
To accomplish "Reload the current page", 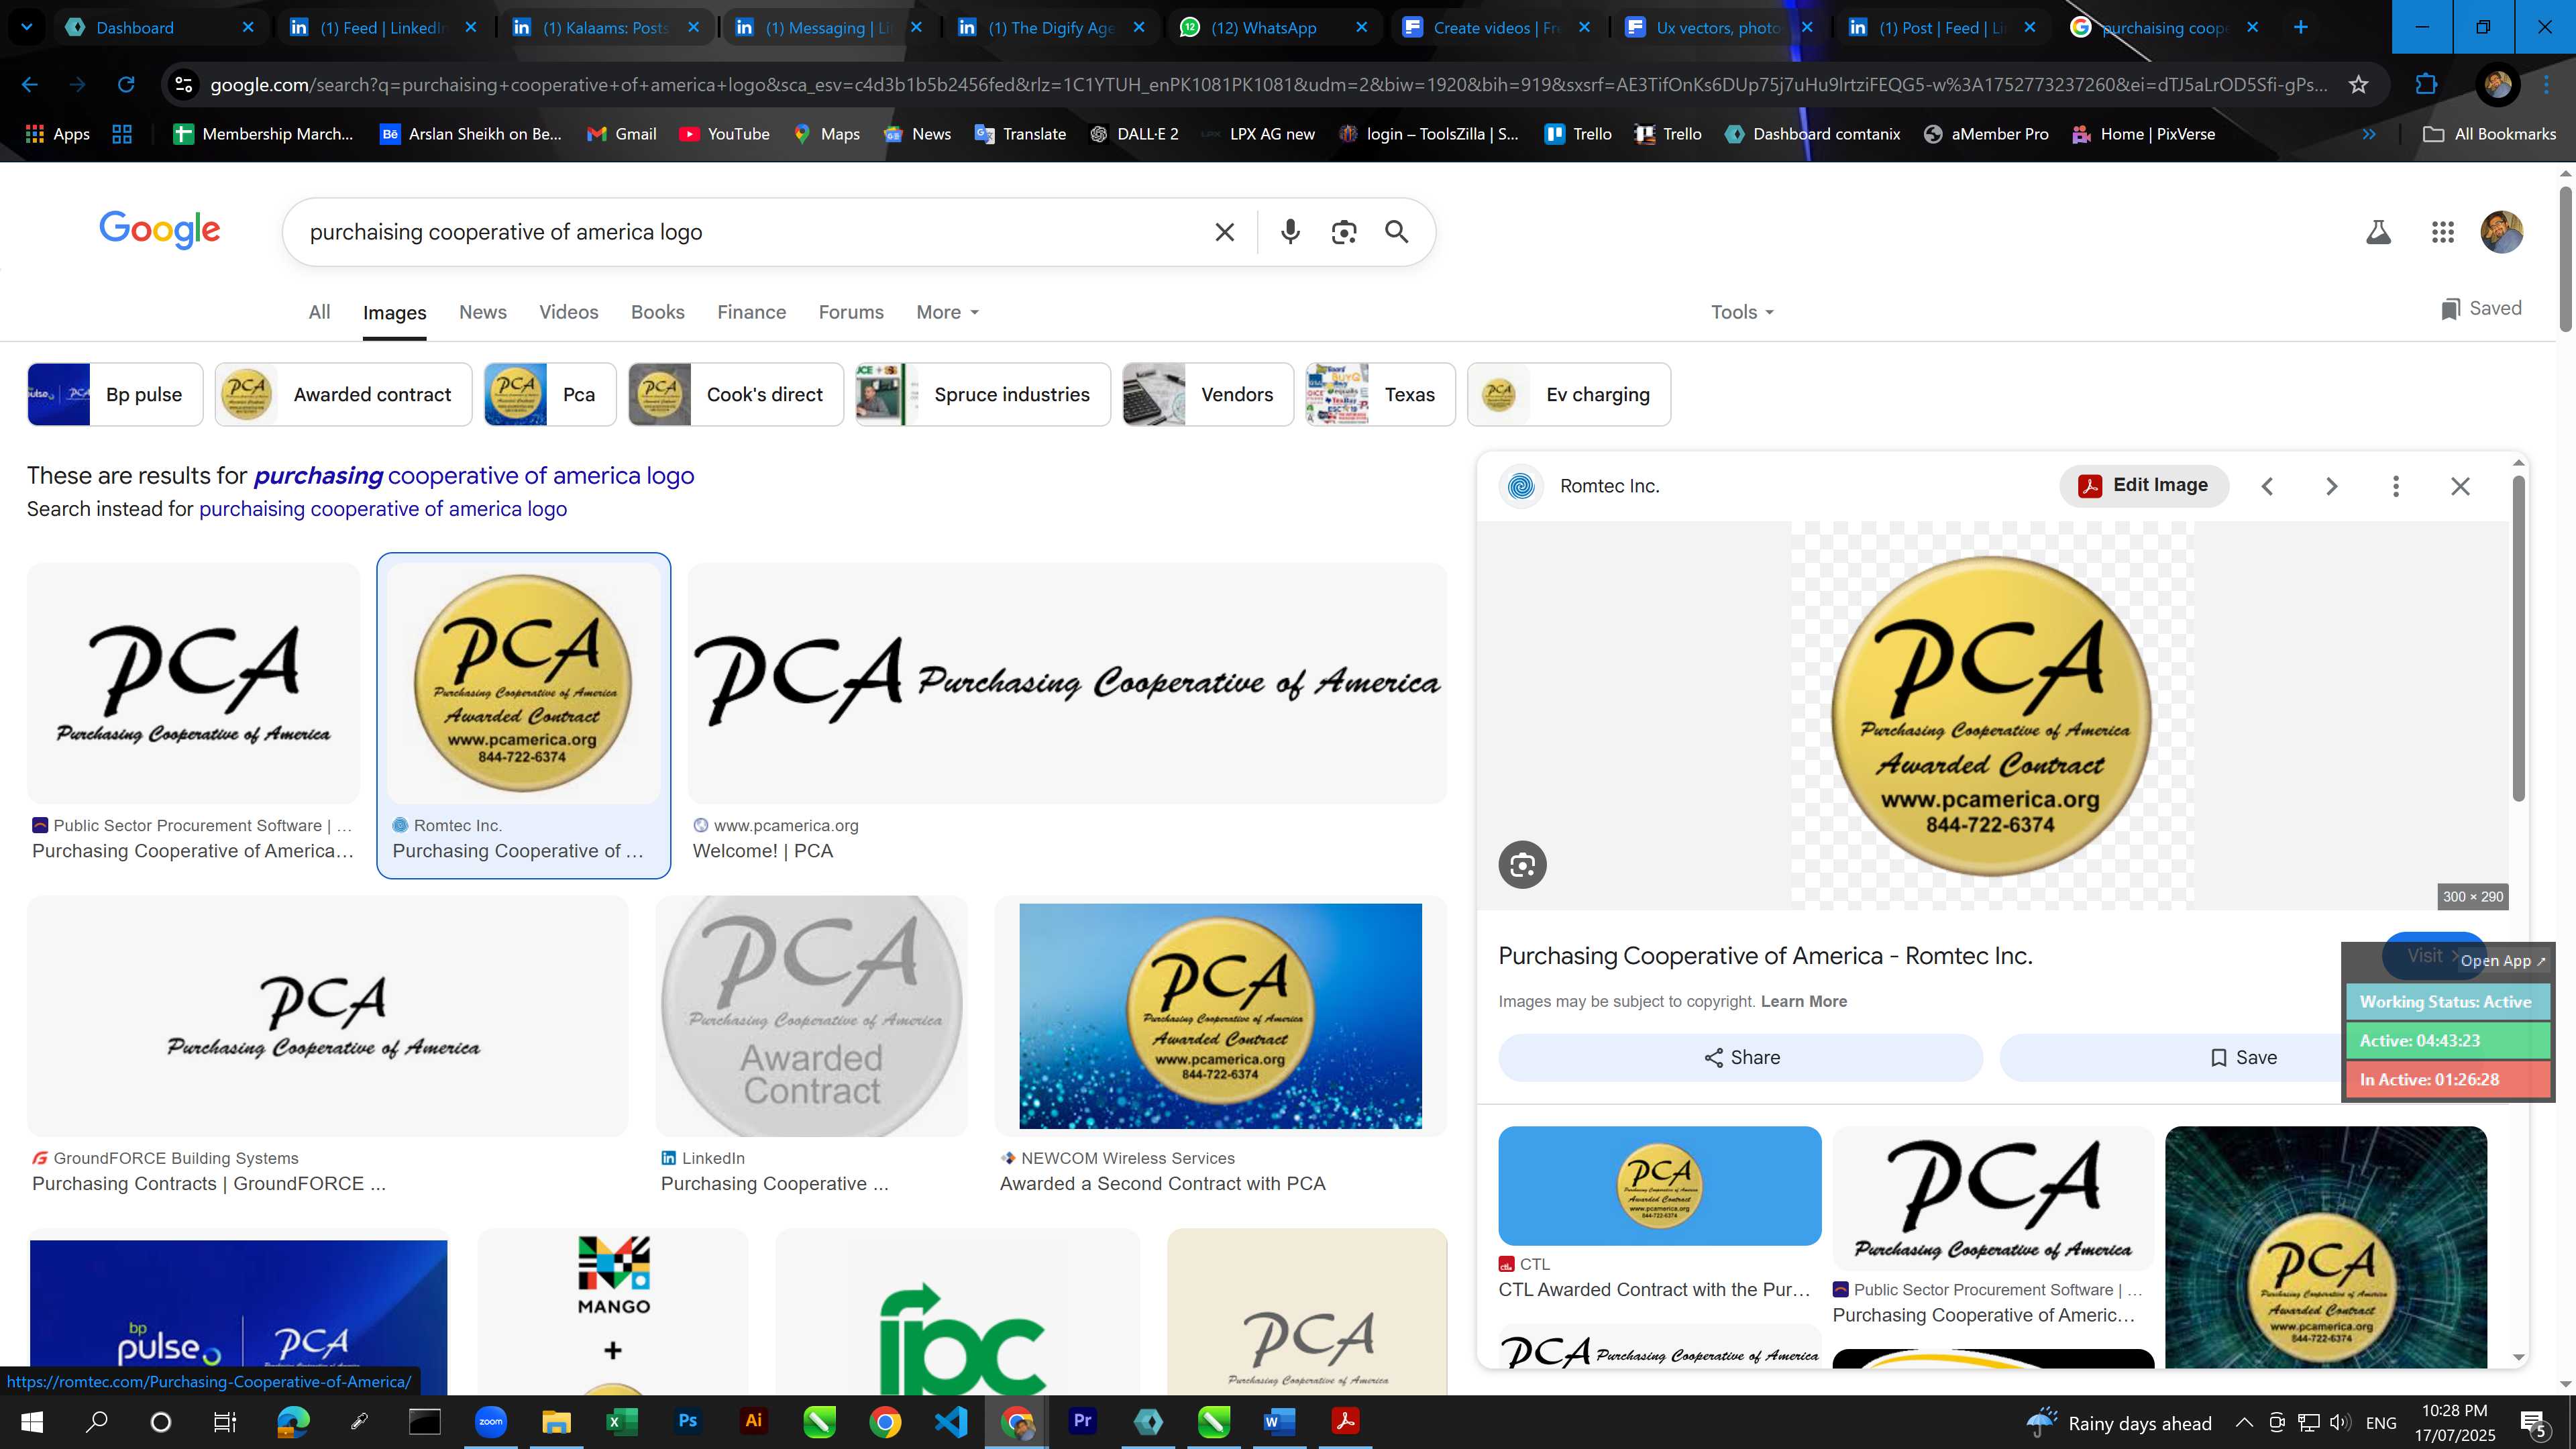I will (x=126, y=85).
